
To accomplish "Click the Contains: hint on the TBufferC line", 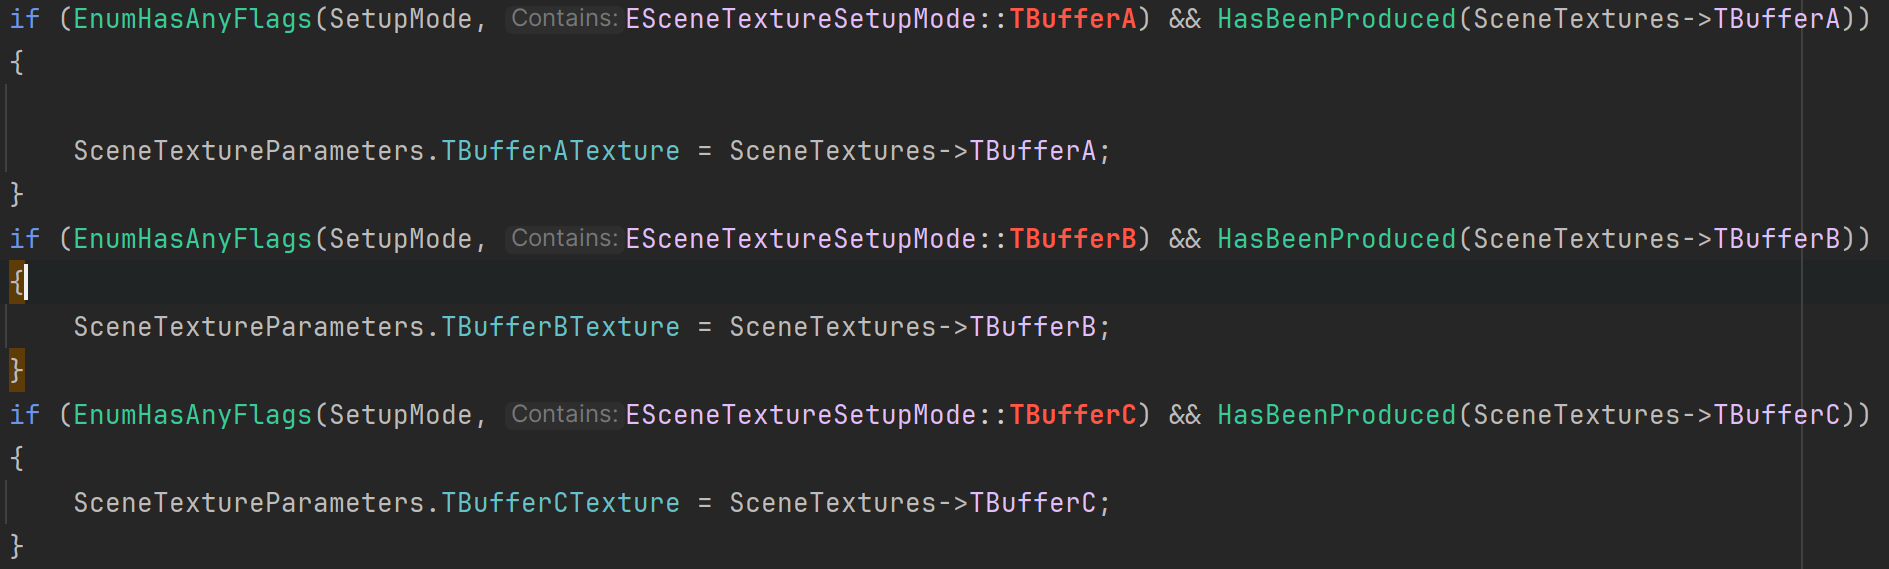I will [x=564, y=415].
